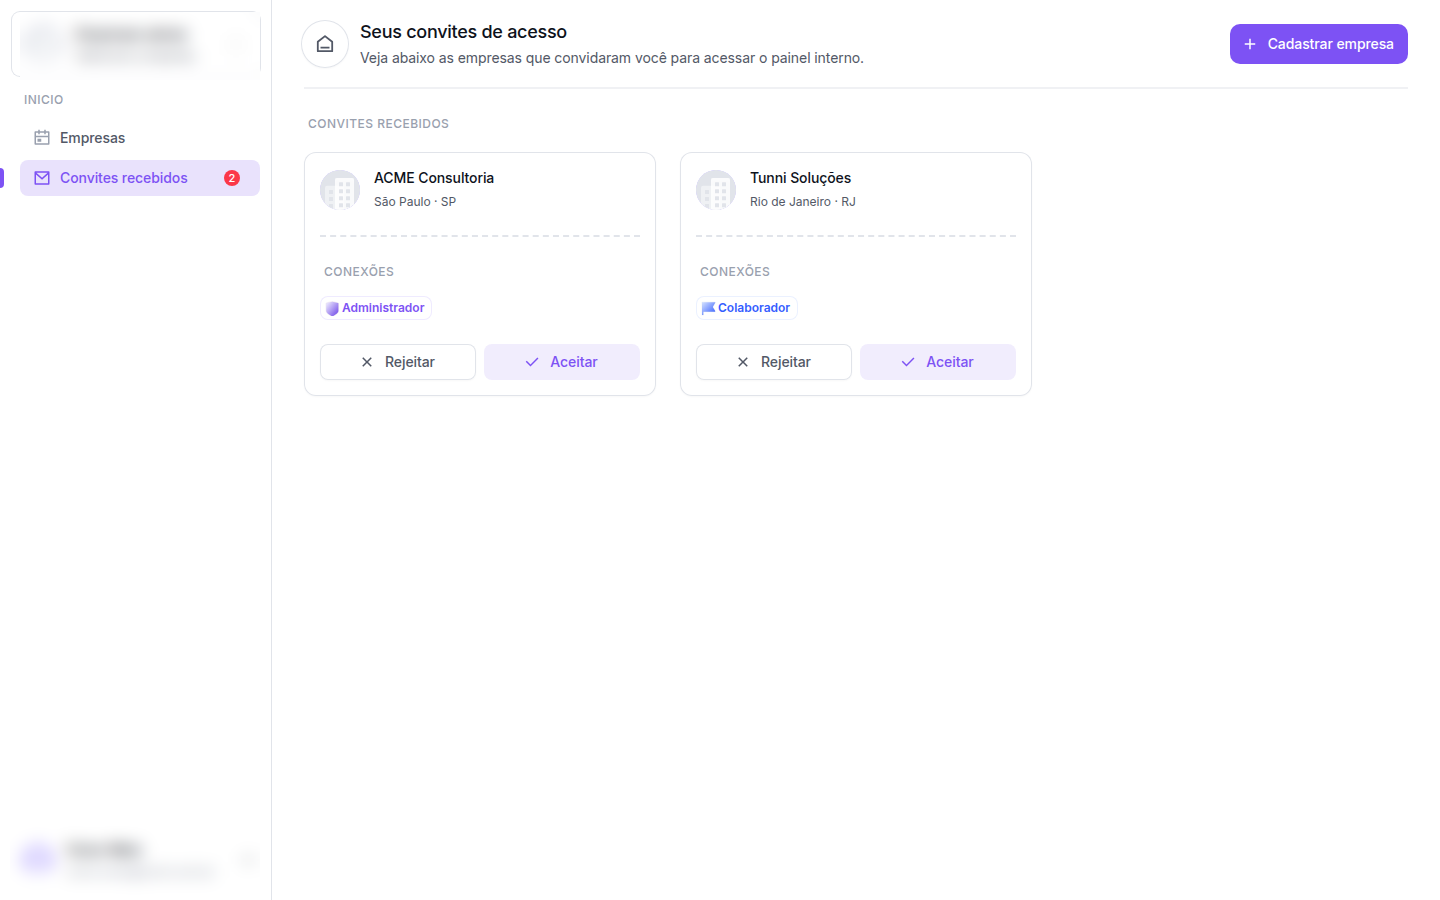Image resolution: width=1440 pixels, height=900 pixels.
Task: Click the Cadastrar empresa button
Action: [x=1319, y=44]
